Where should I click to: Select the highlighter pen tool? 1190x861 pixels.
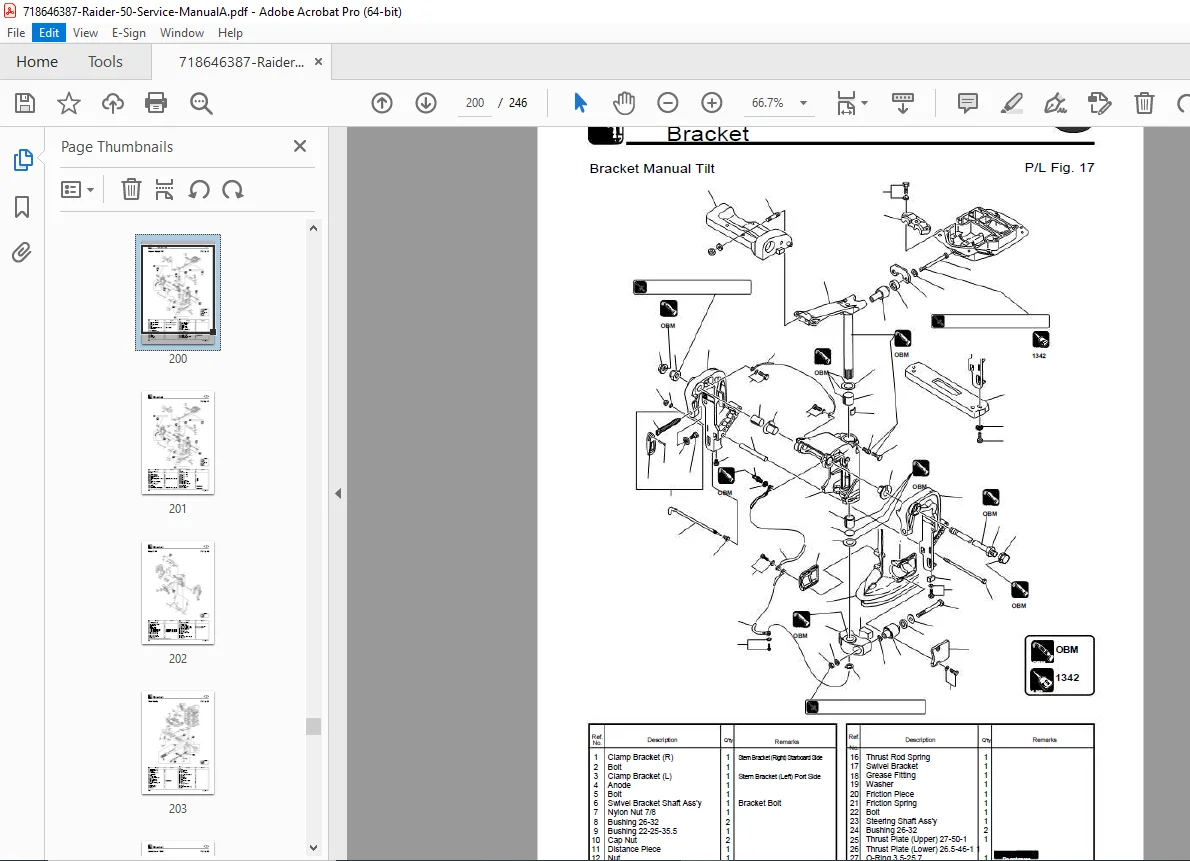tap(1012, 102)
